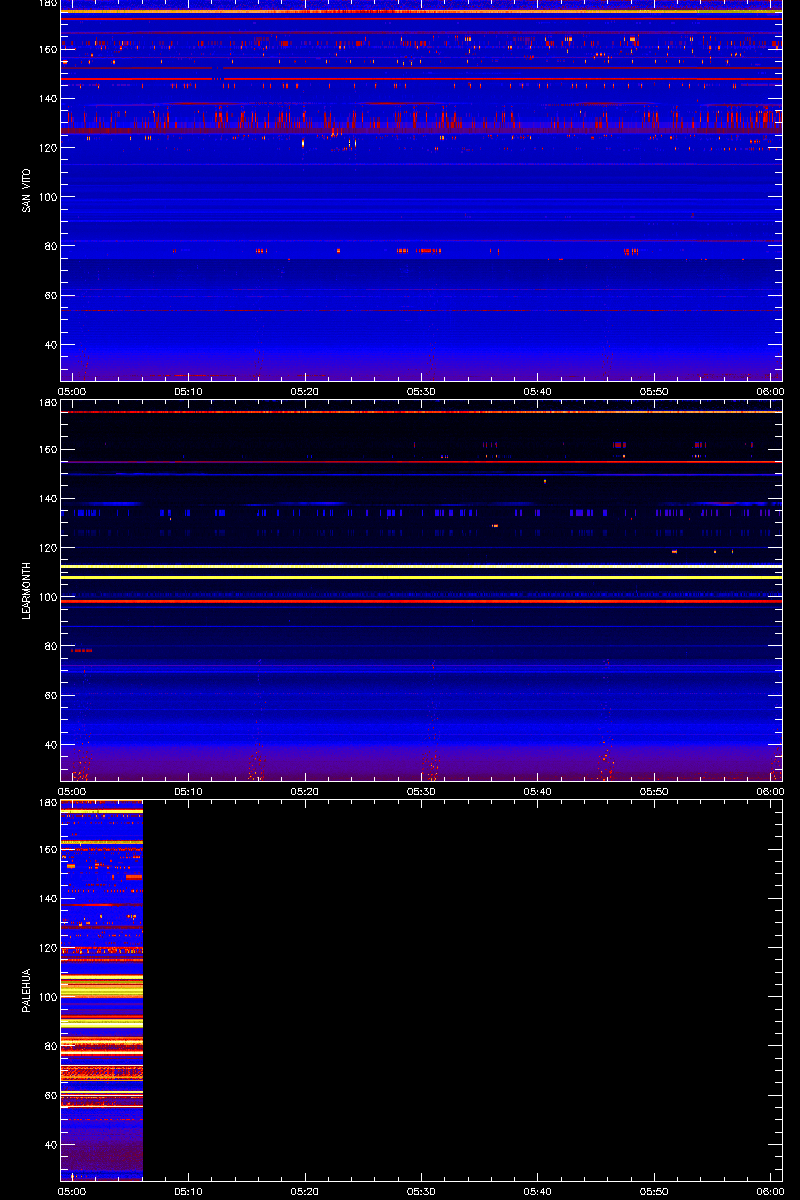Viewport: 800px width, 1200px height.
Task: Click the LEARMONTH station label
Action: 26,590
